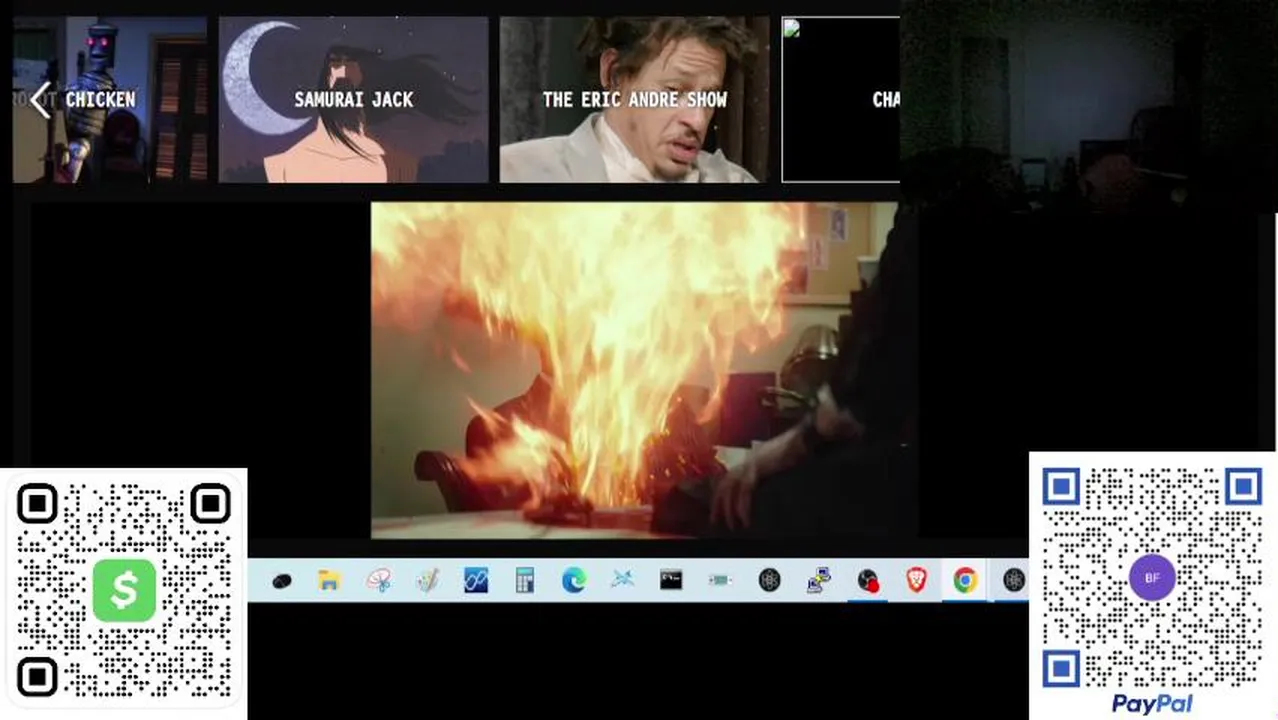
Task: Click the PayPal QR code
Action: 1152,578
